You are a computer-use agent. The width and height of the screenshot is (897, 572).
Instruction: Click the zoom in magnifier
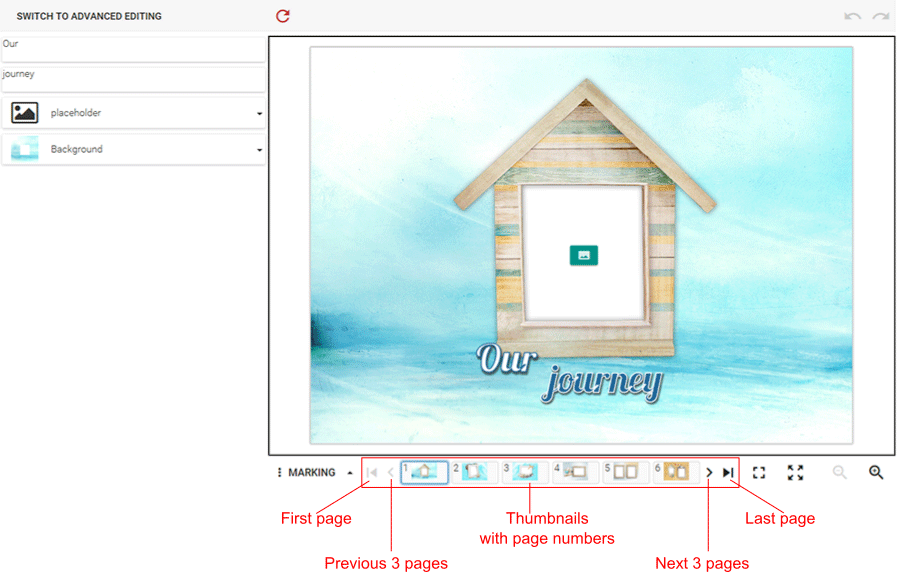tap(876, 472)
